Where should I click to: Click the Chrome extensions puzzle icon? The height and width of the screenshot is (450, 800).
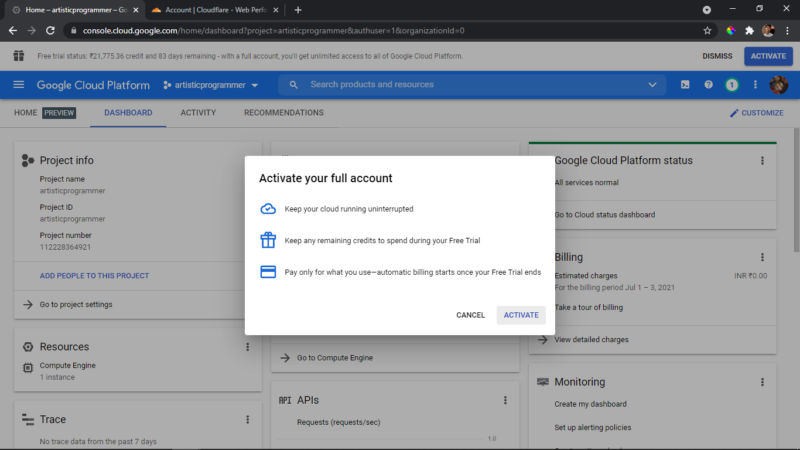pyautogui.click(x=749, y=31)
